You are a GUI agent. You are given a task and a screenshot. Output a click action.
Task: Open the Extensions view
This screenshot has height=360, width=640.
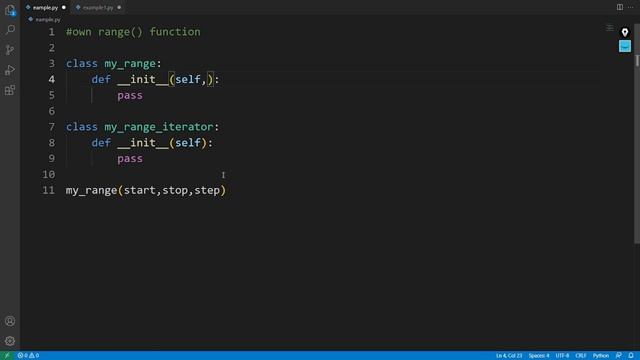click(10, 90)
